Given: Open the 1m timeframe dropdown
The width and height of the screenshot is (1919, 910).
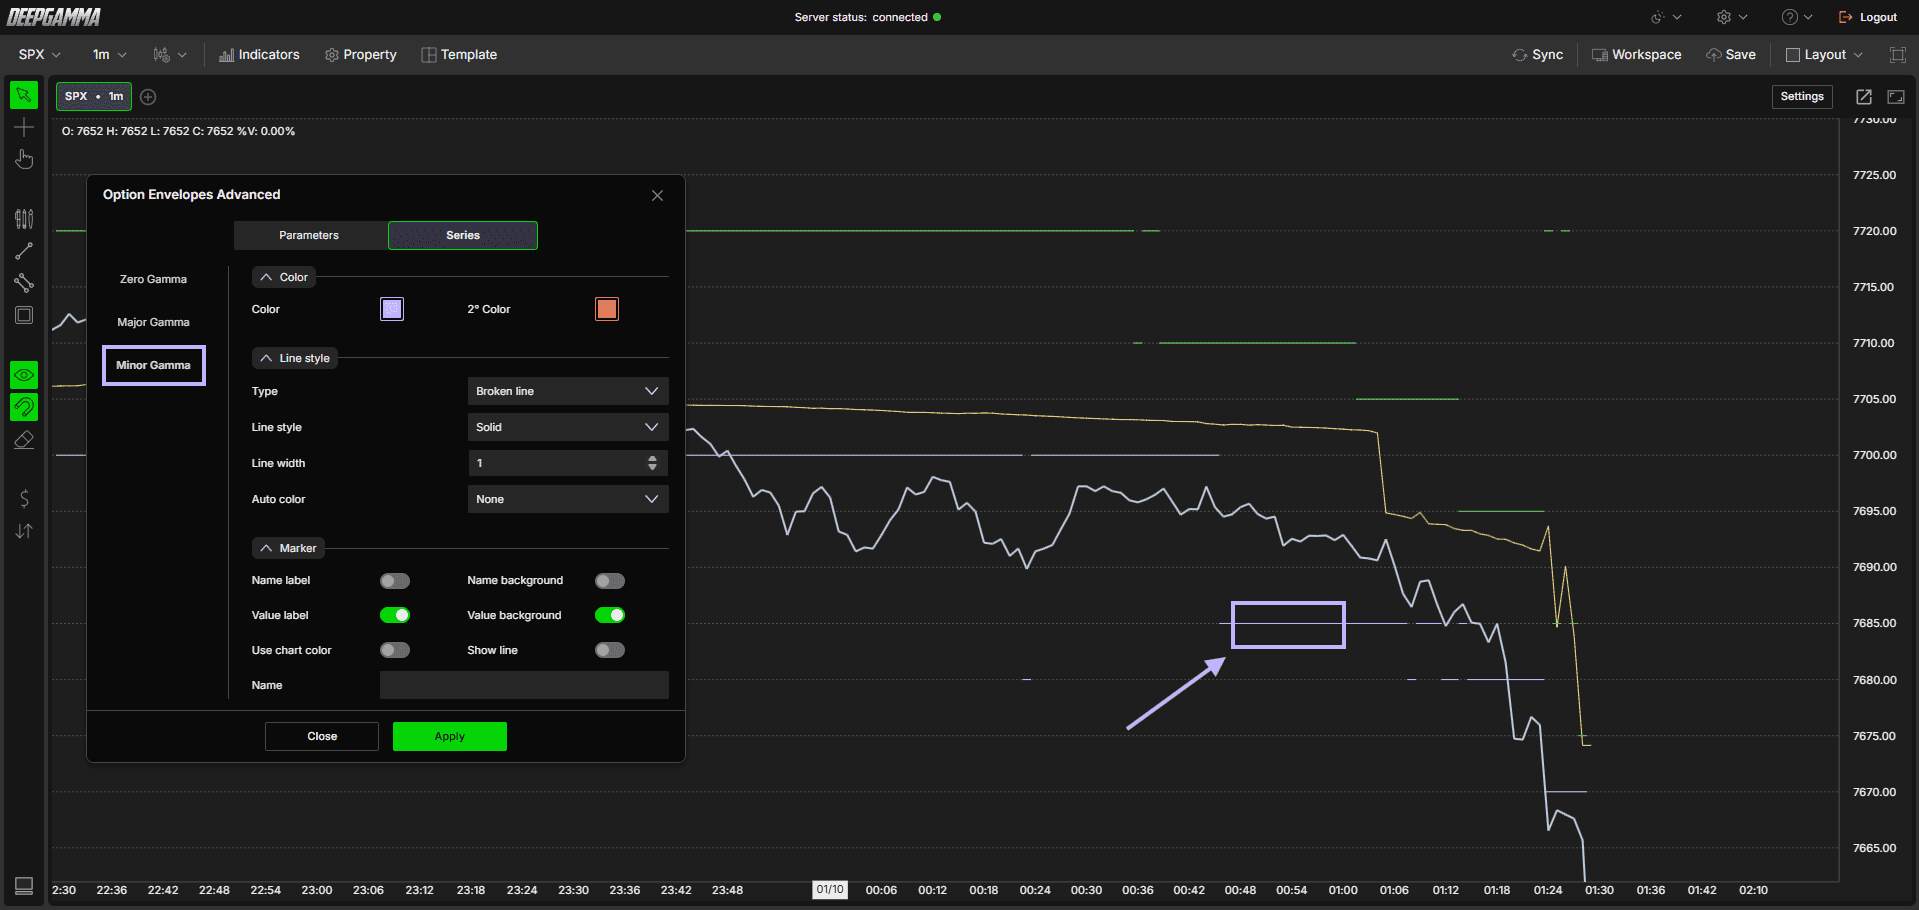Looking at the screenshot, I should 110,55.
